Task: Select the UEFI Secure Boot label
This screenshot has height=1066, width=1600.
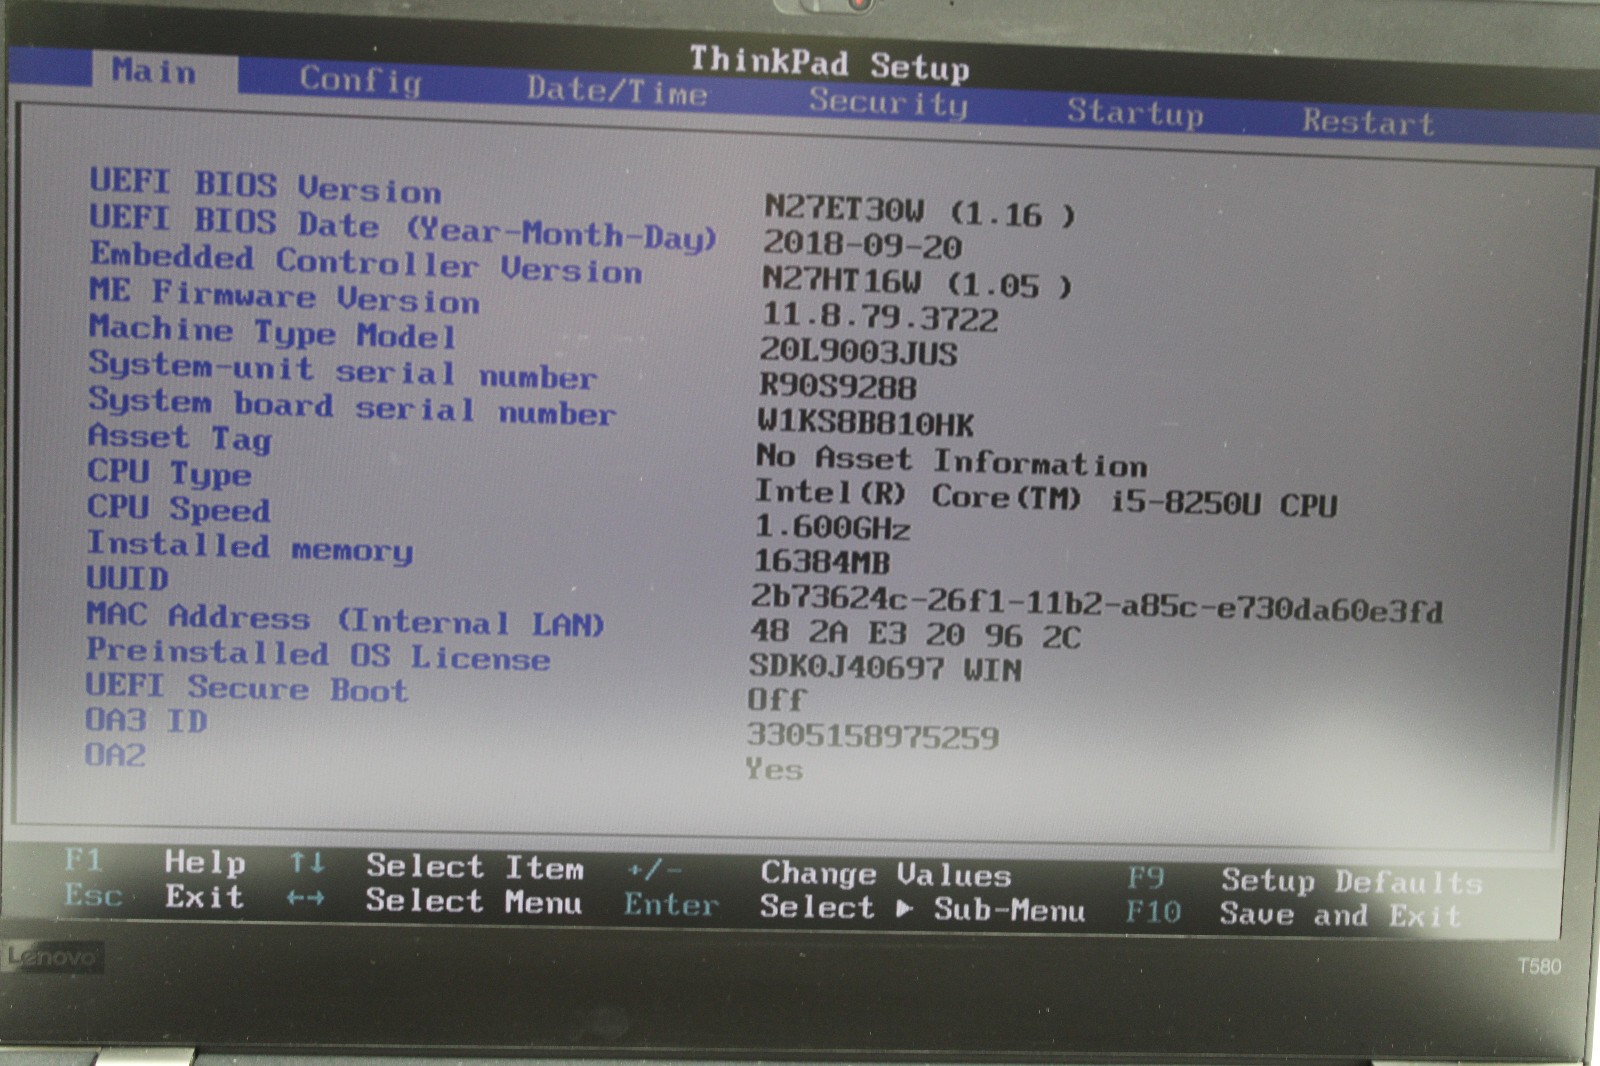Action: pos(247,688)
